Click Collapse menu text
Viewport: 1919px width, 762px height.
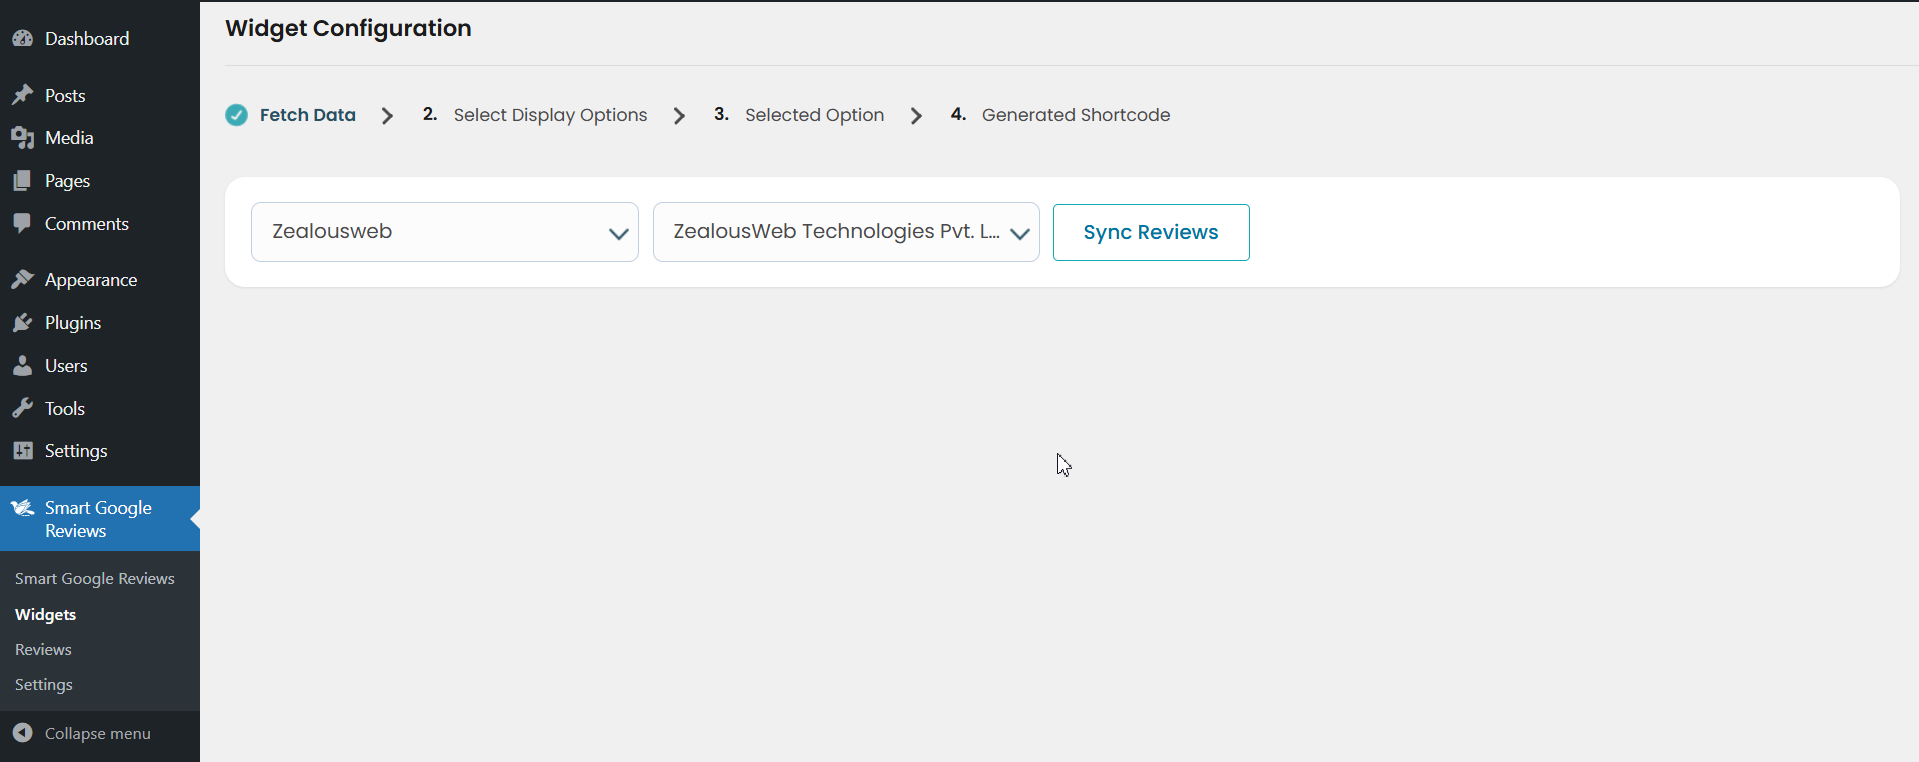(x=98, y=734)
